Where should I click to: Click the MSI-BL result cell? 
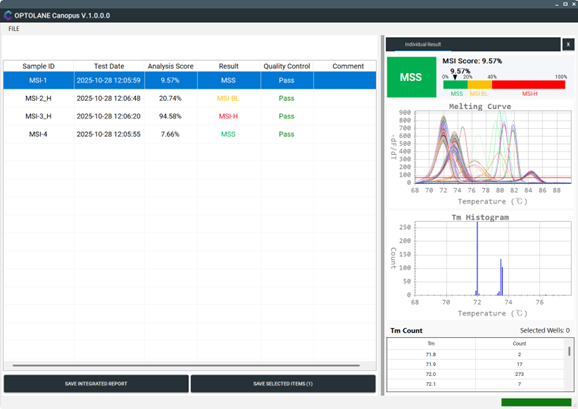point(228,98)
